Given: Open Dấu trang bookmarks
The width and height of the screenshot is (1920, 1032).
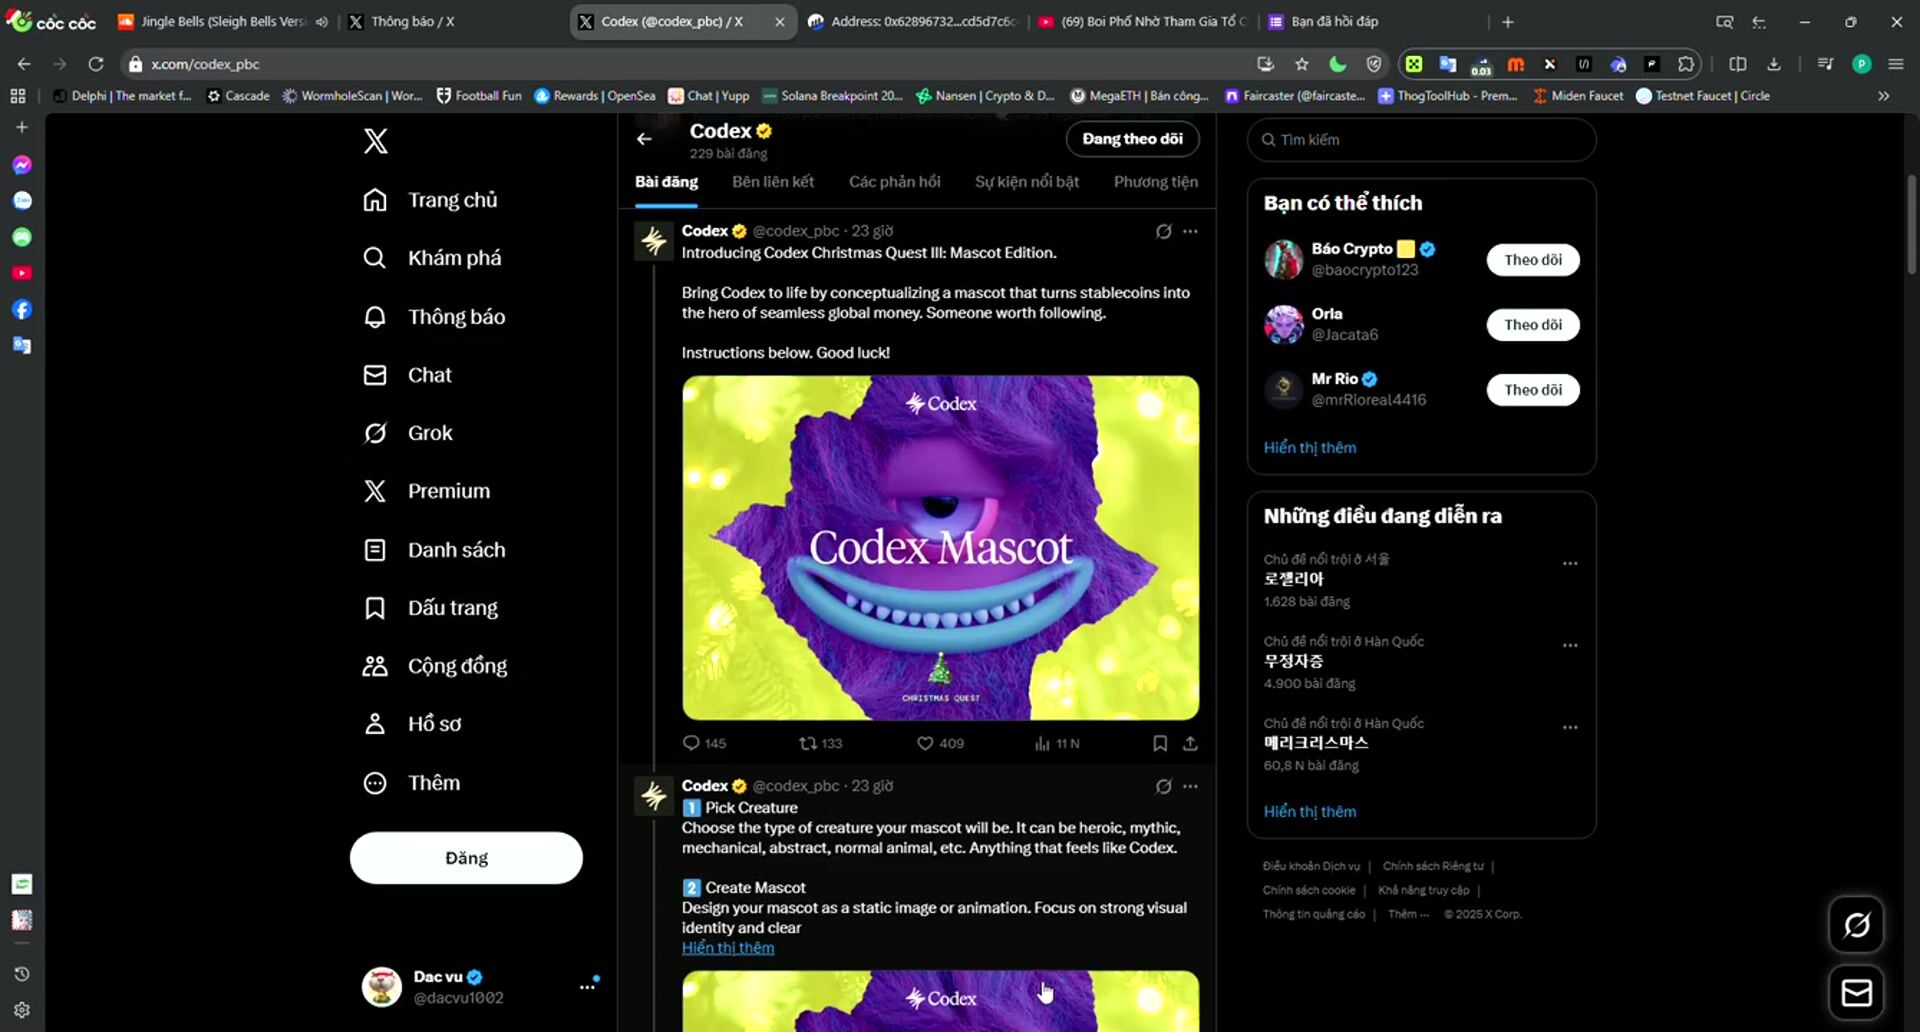Looking at the screenshot, I should click(430, 608).
